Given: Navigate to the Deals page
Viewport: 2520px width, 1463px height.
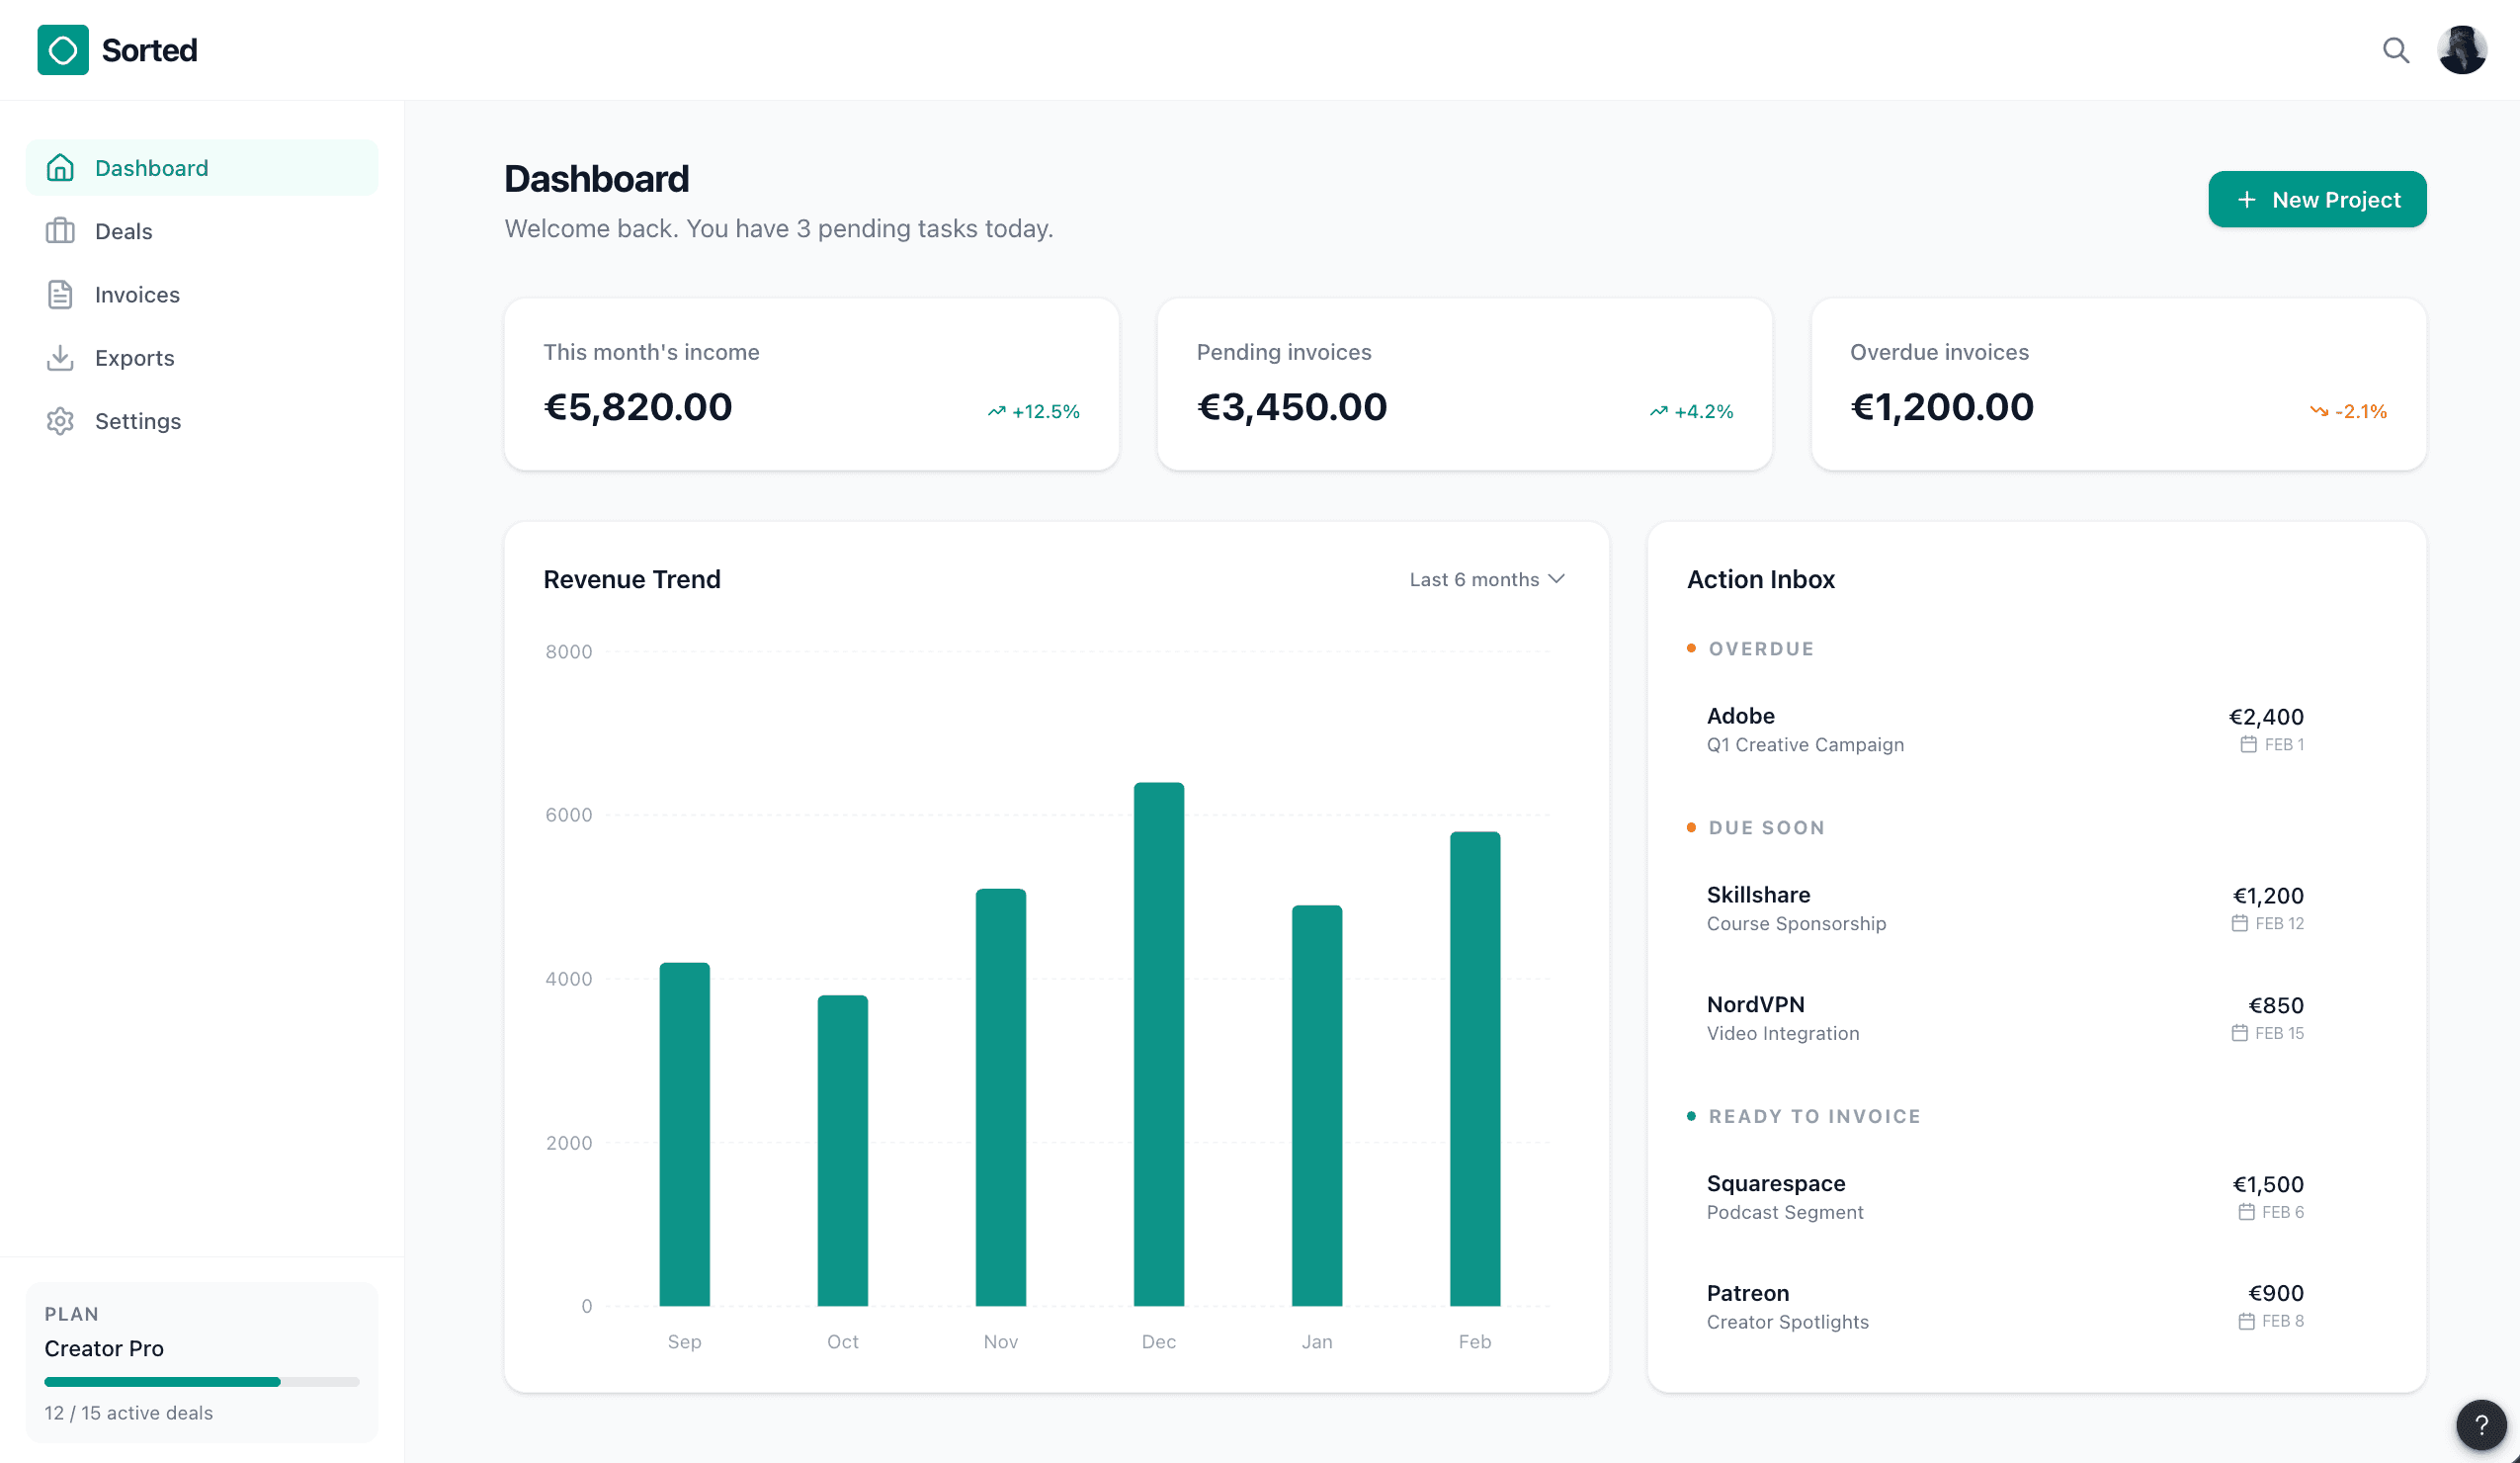Looking at the screenshot, I should tap(124, 231).
